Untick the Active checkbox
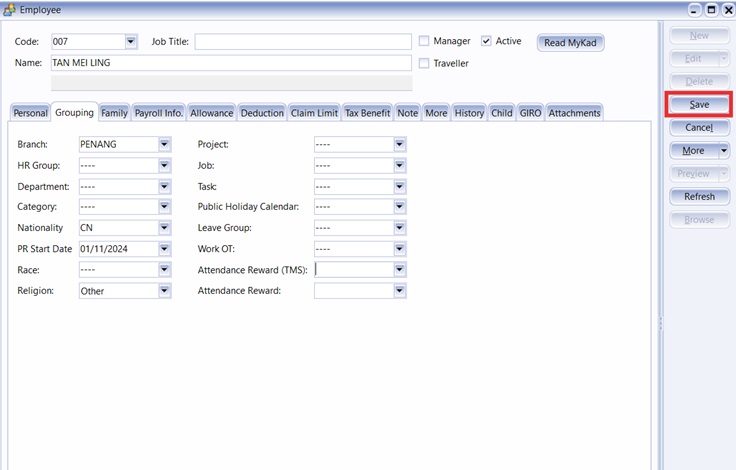 click(486, 41)
